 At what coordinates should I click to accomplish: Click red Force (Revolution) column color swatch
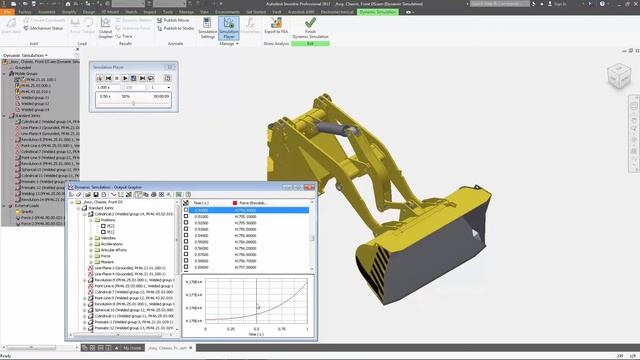click(235, 203)
